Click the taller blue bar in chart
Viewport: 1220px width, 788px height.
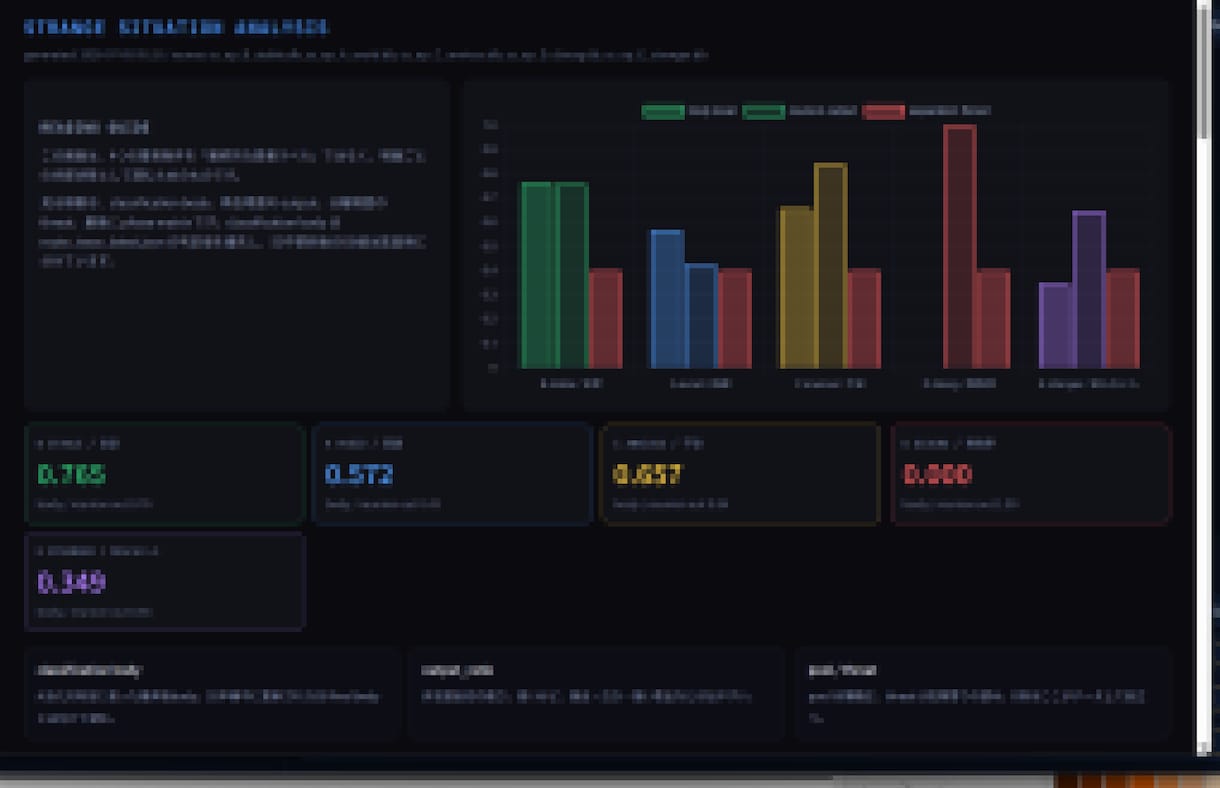[x=667, y=299]
